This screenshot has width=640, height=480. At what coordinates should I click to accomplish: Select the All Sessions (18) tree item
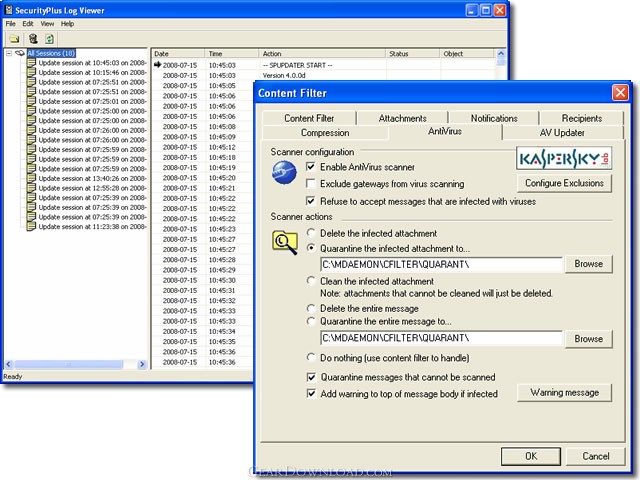[51, 53]
